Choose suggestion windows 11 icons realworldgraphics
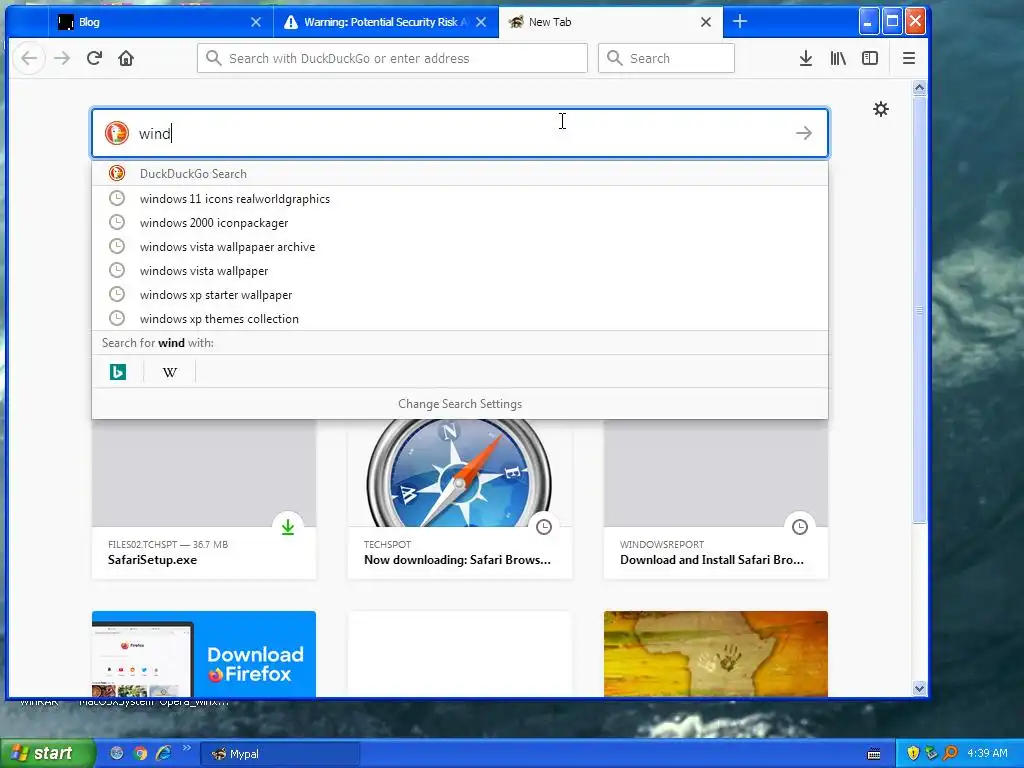The width and height of the screenshot is (1024, 768). 460,199
